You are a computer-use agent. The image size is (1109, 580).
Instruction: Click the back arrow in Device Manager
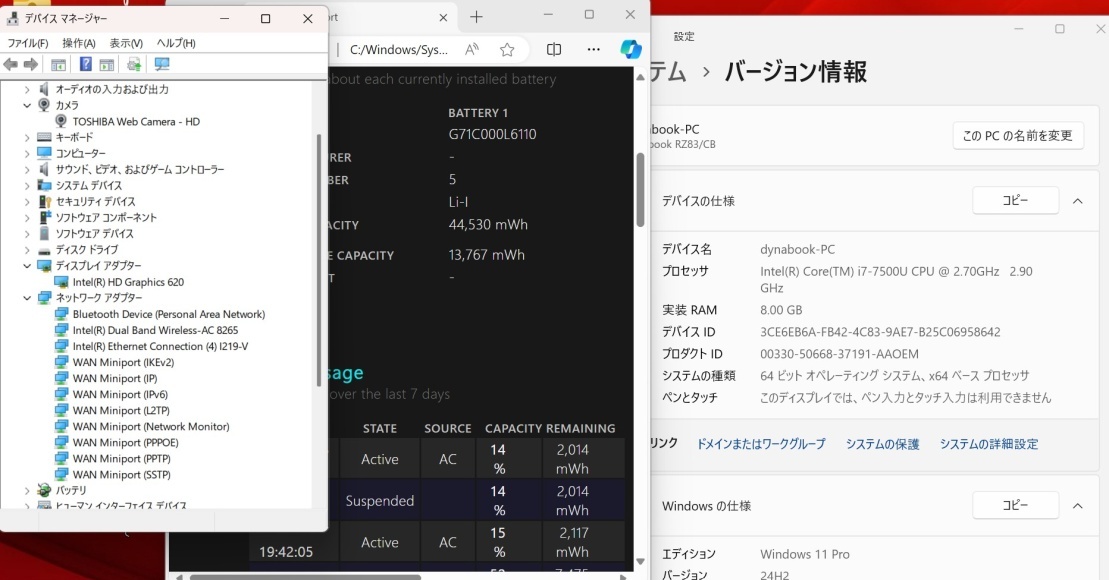pos(10,63)
